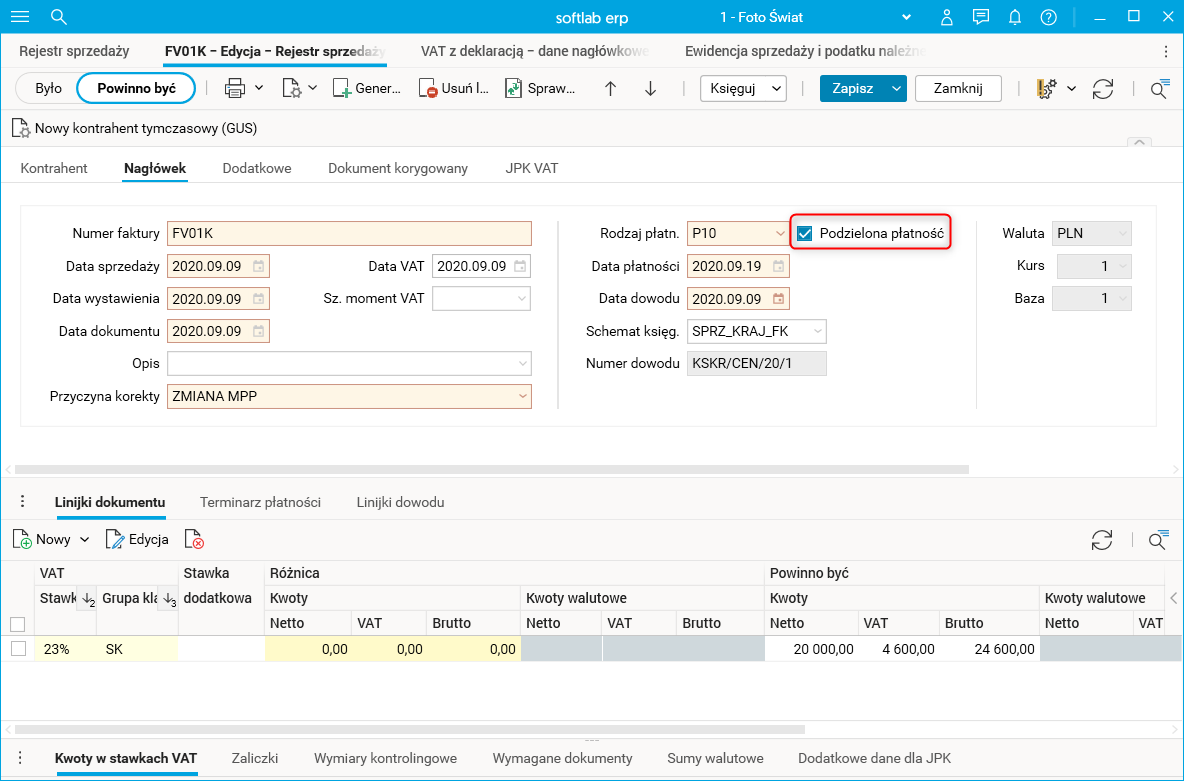The image size is (1184, 781).
Task: Click the move down arrow icon
Action: (651, 88)
